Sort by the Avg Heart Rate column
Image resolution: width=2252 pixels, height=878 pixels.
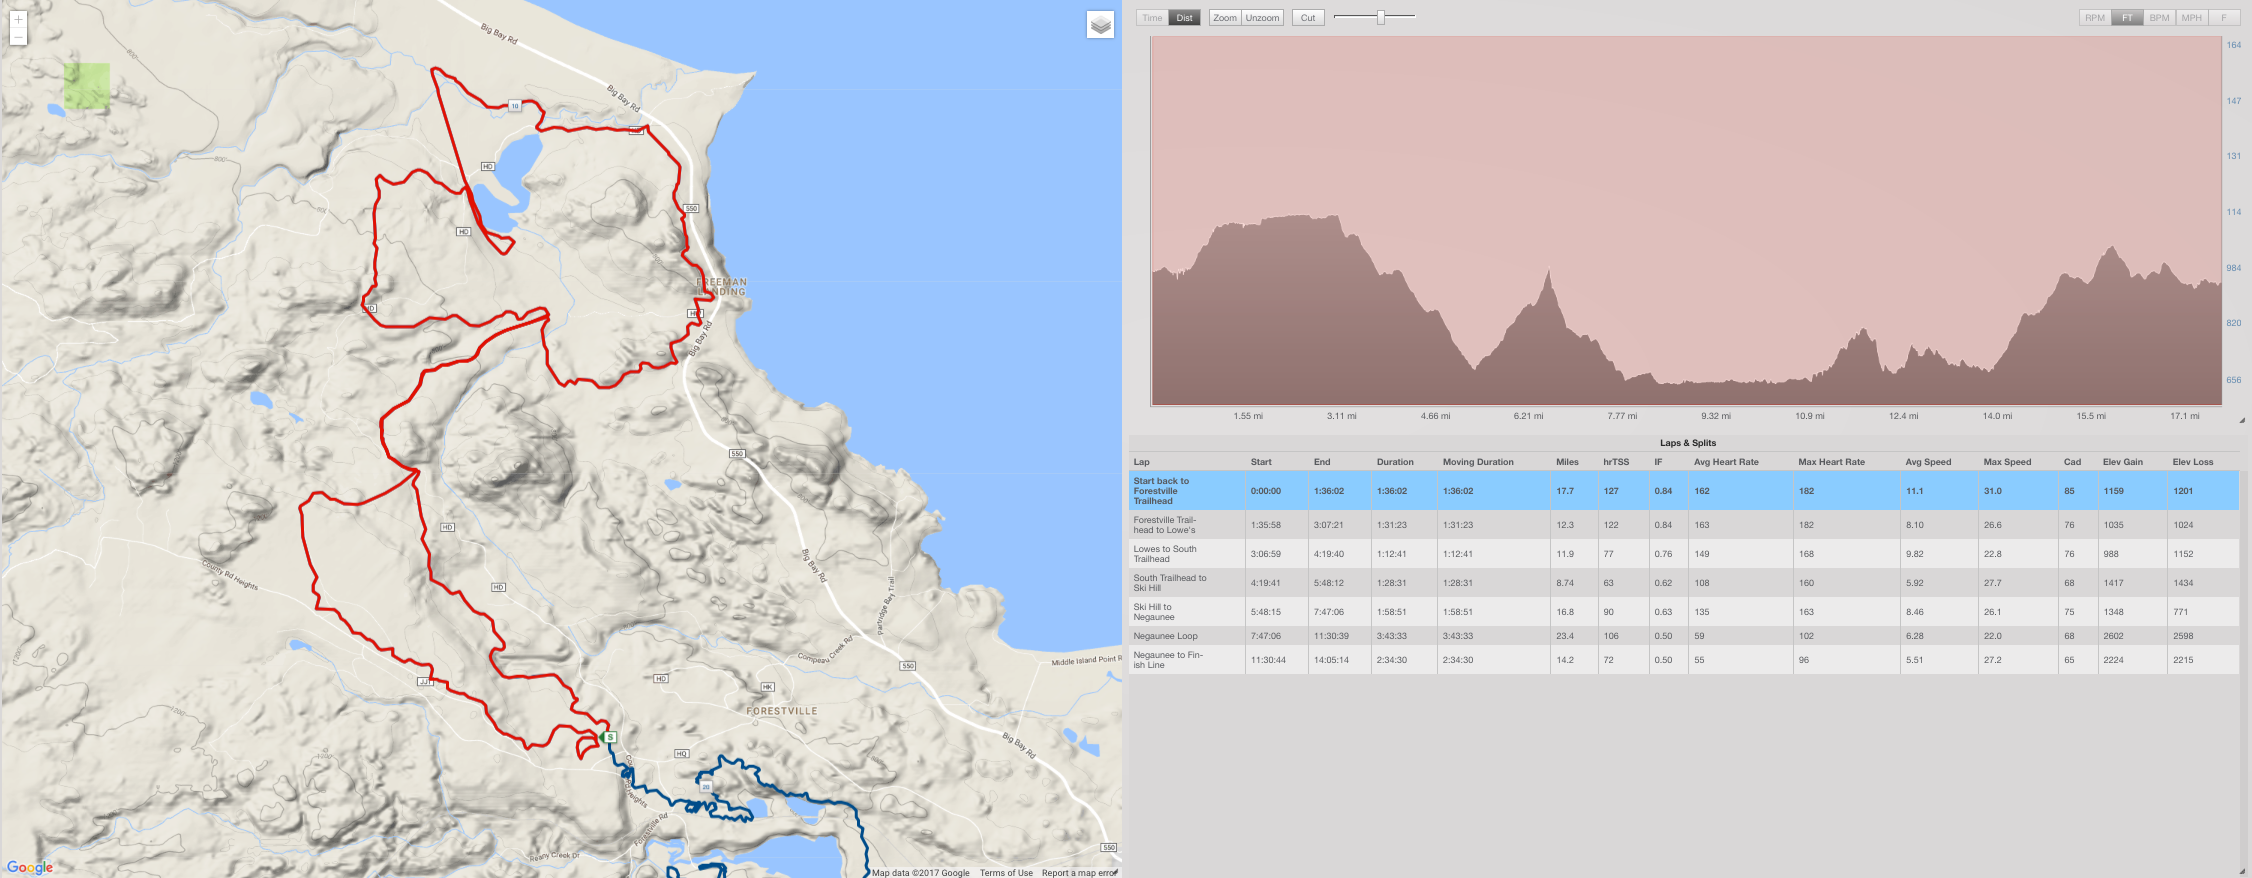tap(1726, 462)
